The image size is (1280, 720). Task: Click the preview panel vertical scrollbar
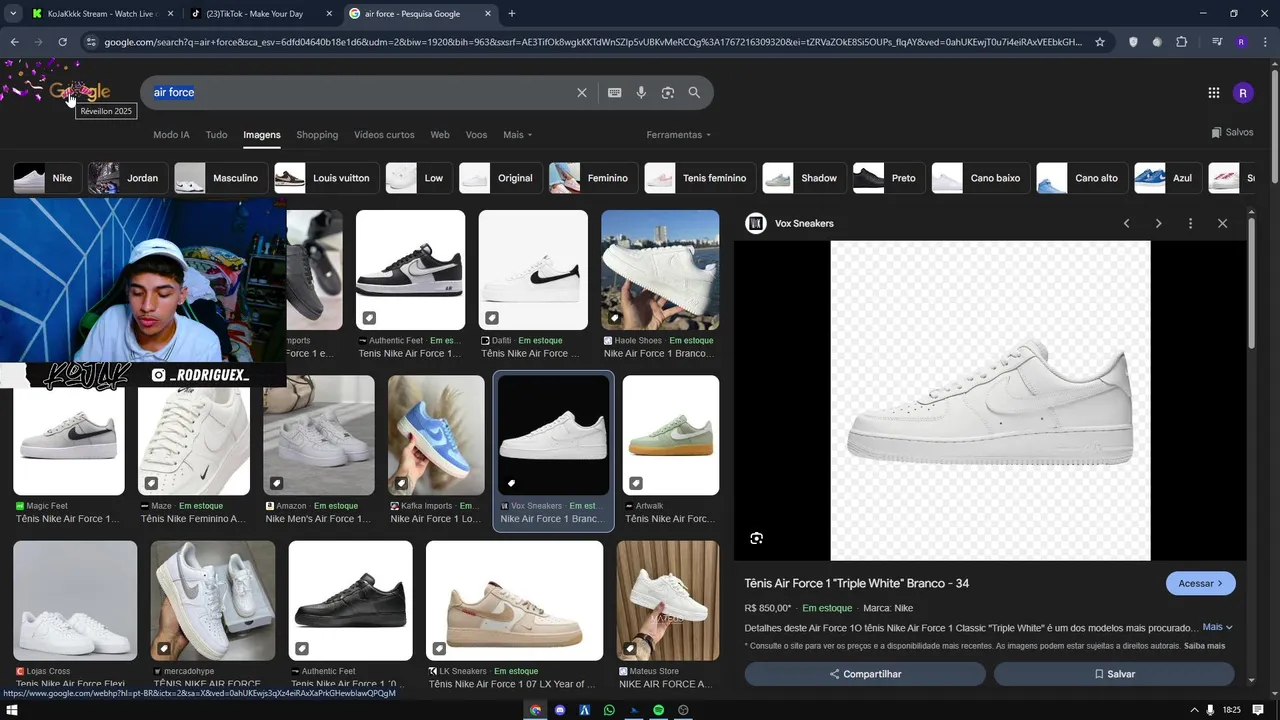(1251, 285)
